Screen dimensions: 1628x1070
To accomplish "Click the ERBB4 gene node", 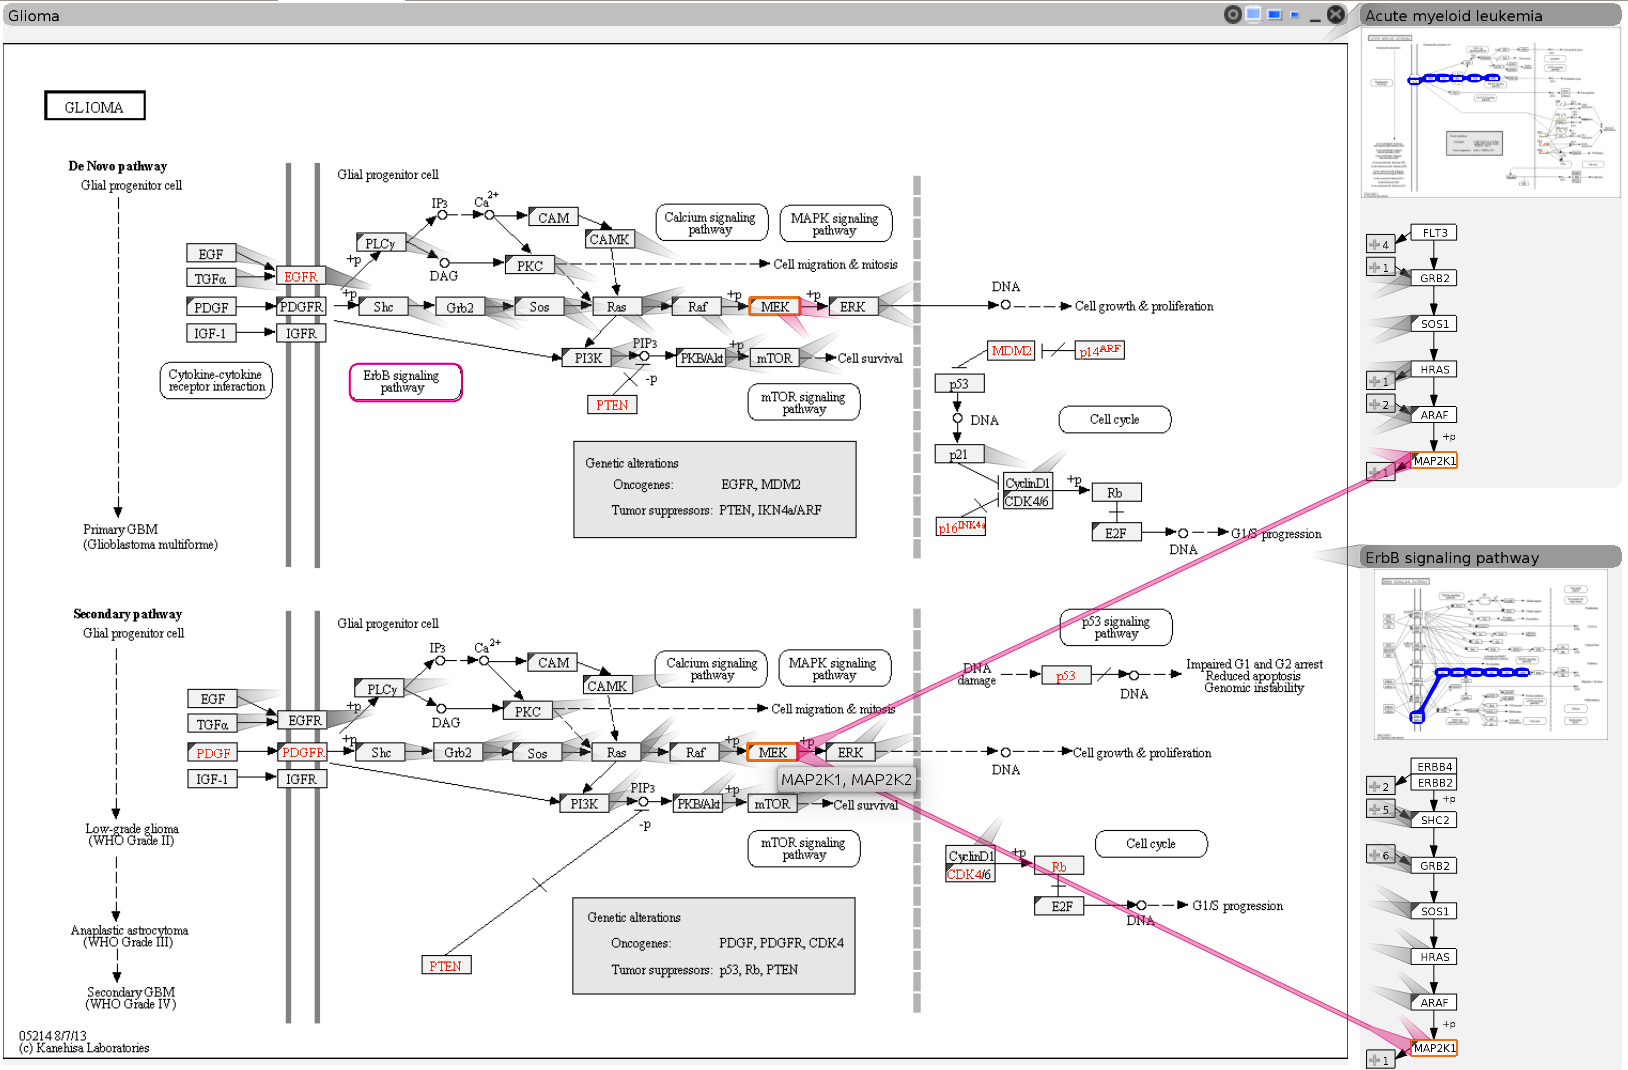I will [1434, 767].
